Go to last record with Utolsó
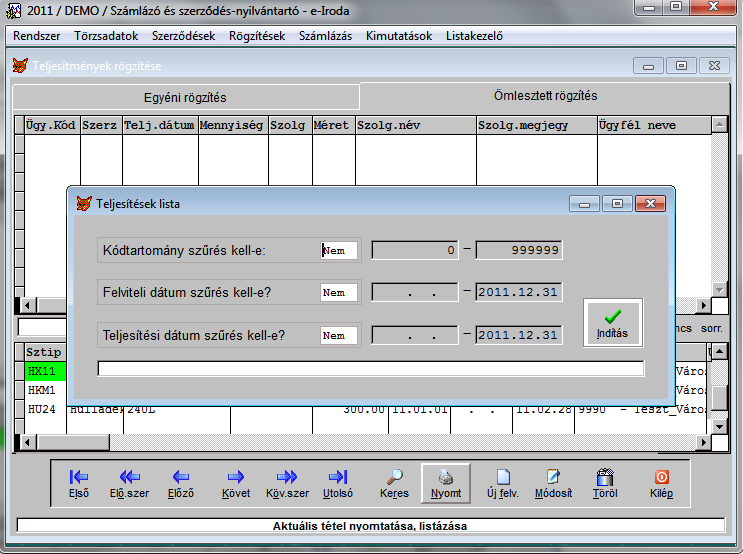The width and height of the screenshot is (743, 554). (338, 484)
